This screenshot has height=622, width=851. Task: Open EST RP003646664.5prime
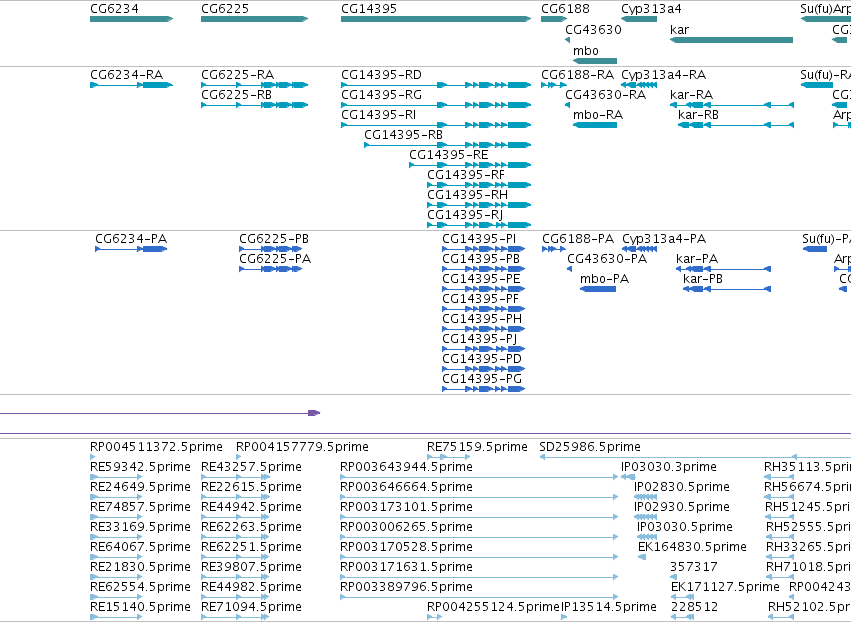406,487
